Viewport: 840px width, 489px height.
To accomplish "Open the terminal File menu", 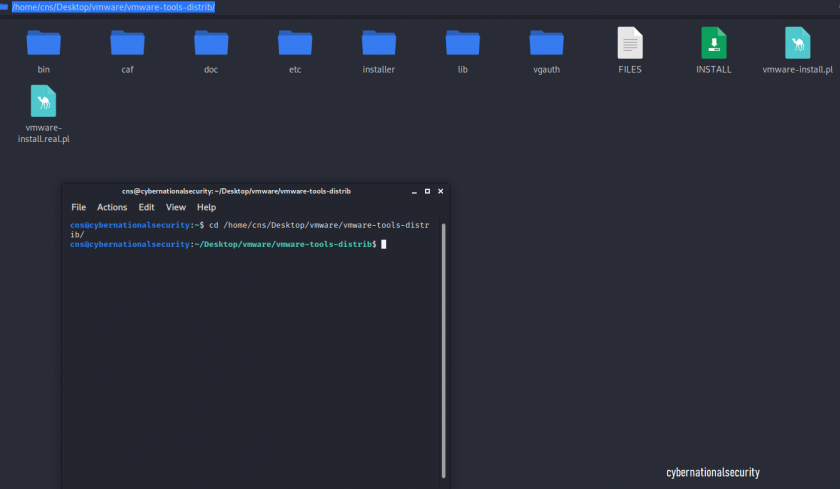I will click(78, 207).
